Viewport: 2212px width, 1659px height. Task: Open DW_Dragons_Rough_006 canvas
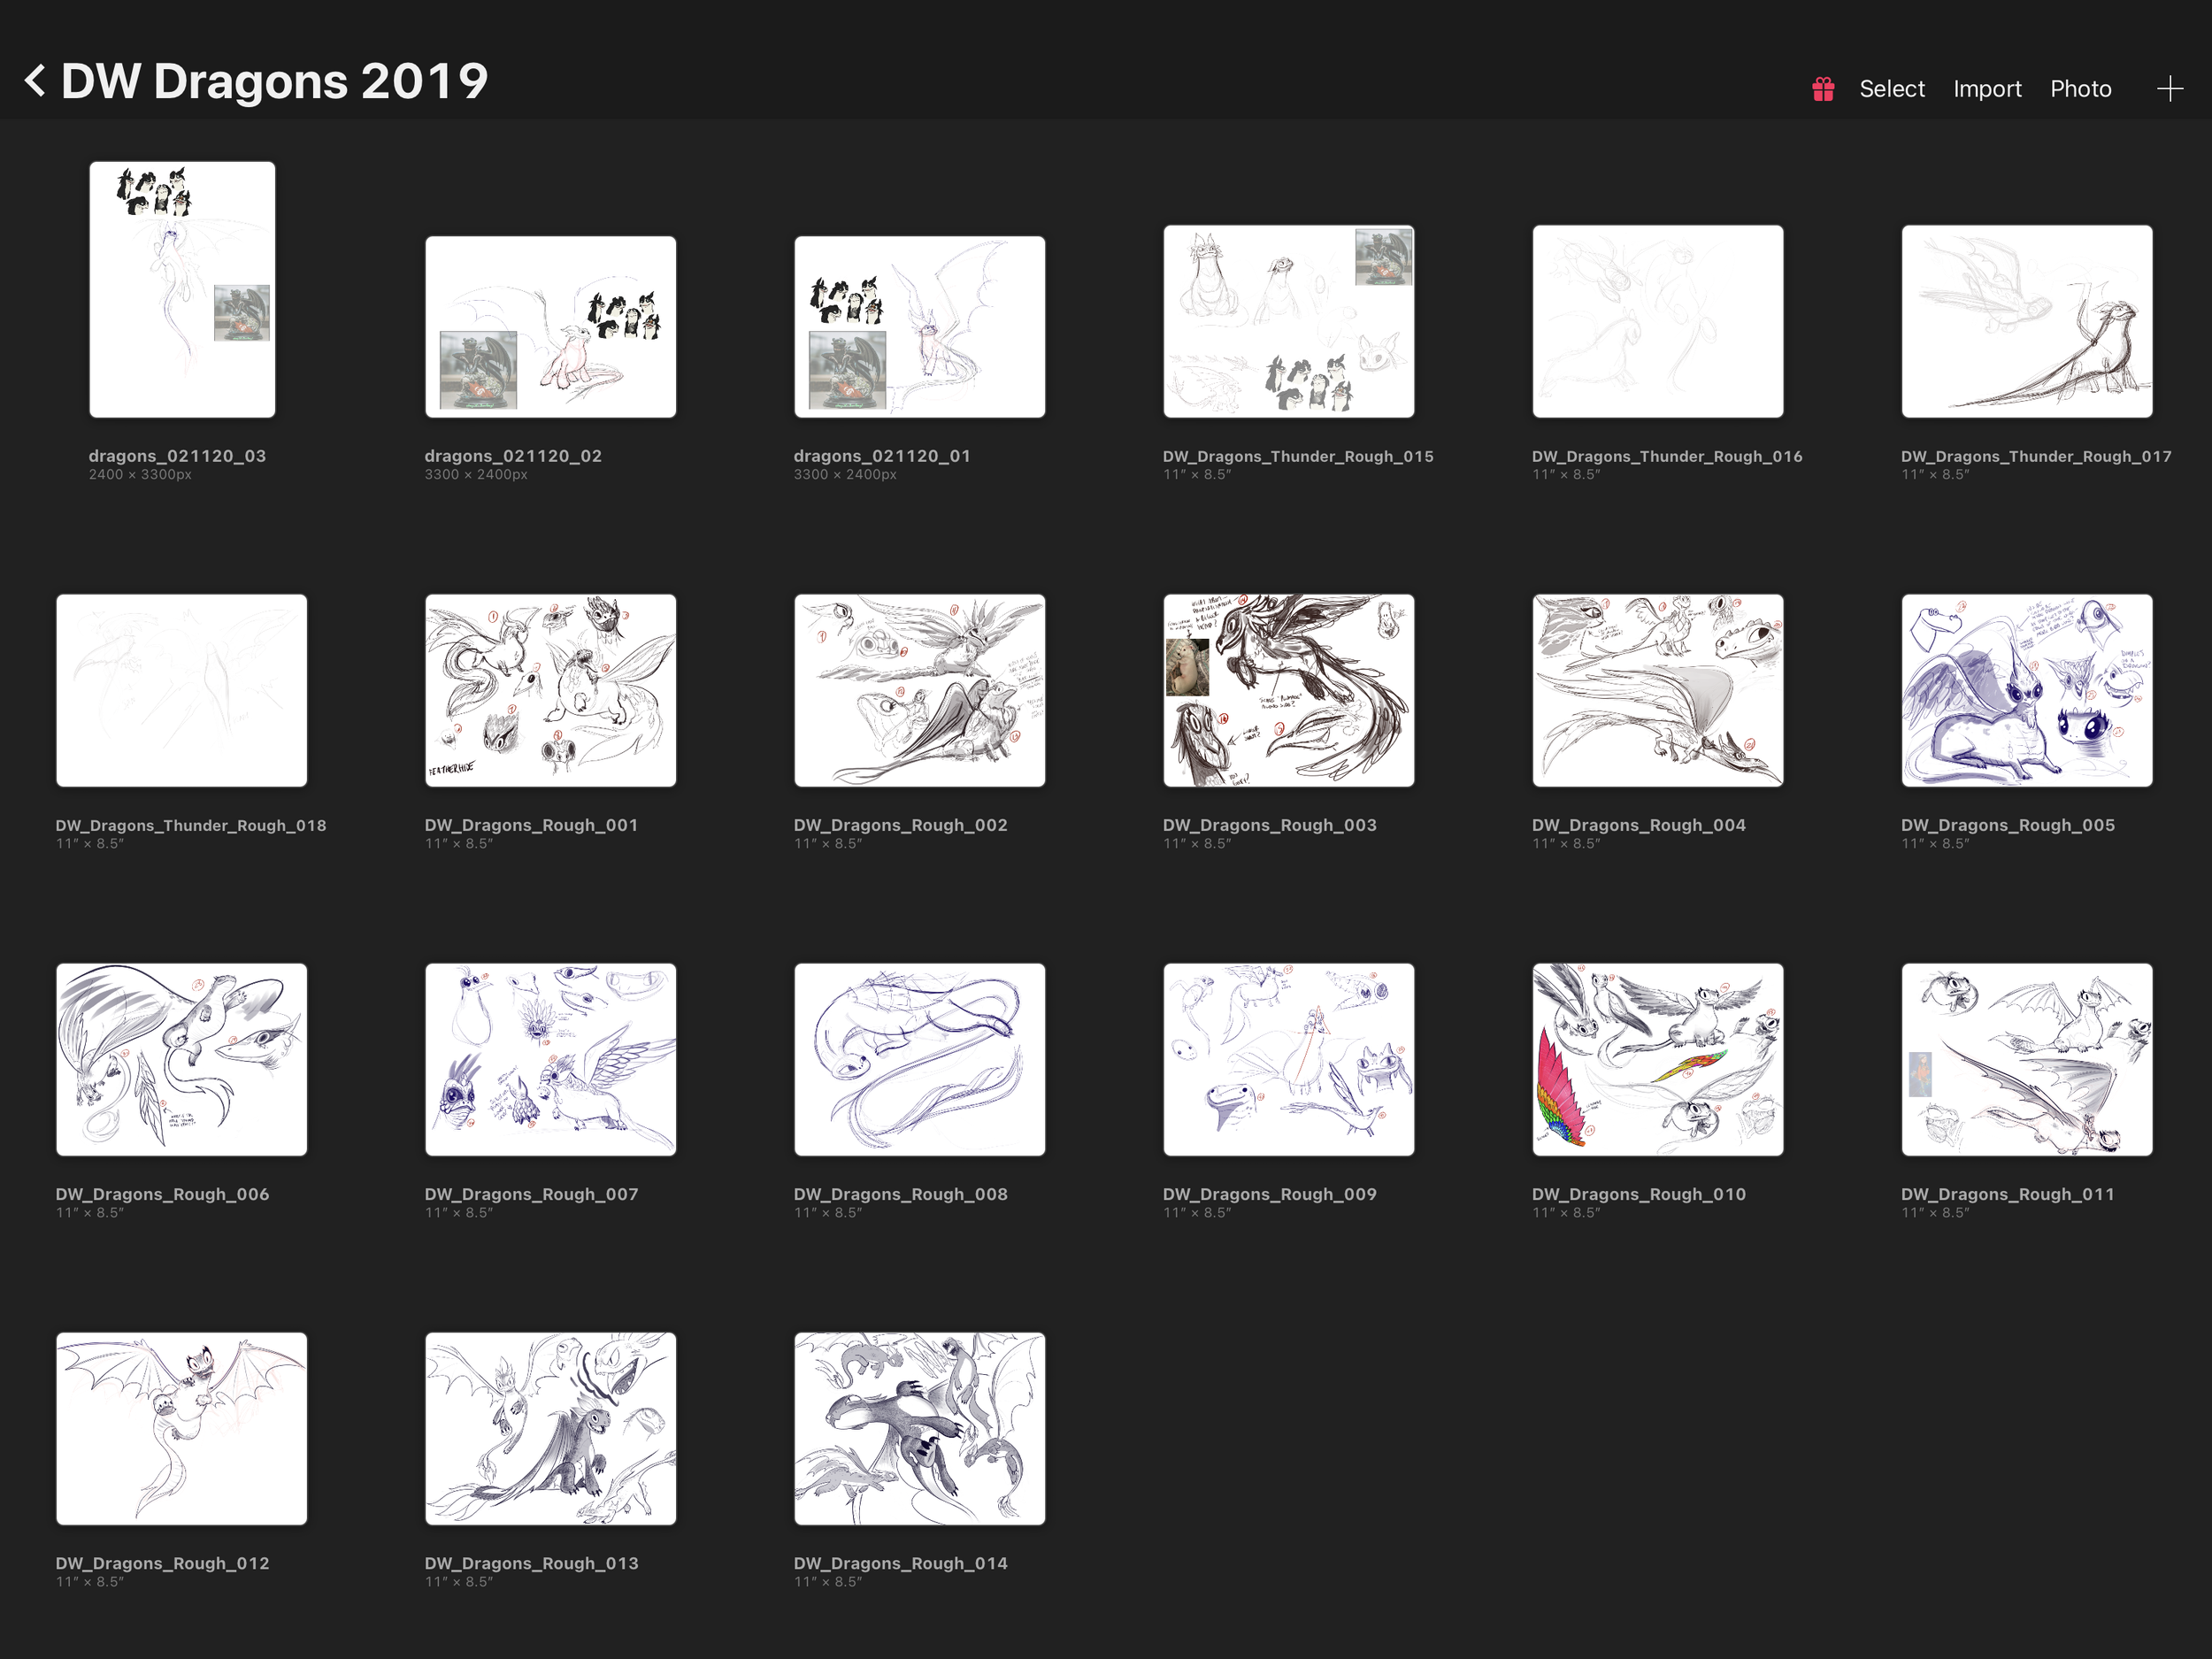(181, 1059)
